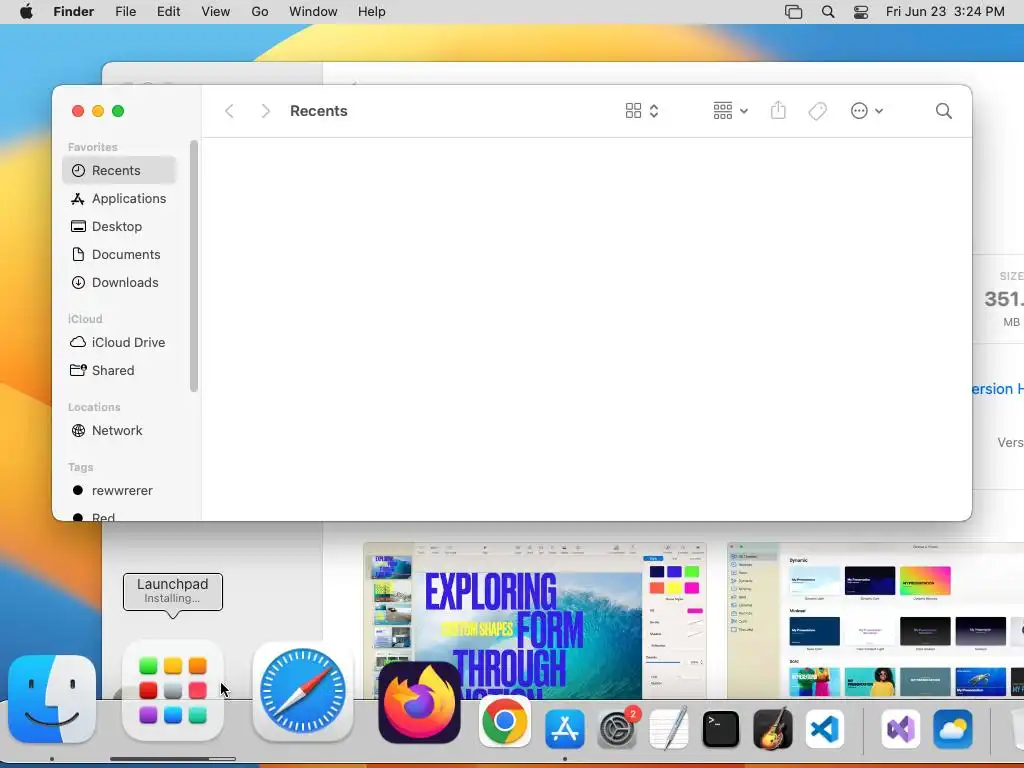Open iCloud Drive in the sidebar

[119, 342]
